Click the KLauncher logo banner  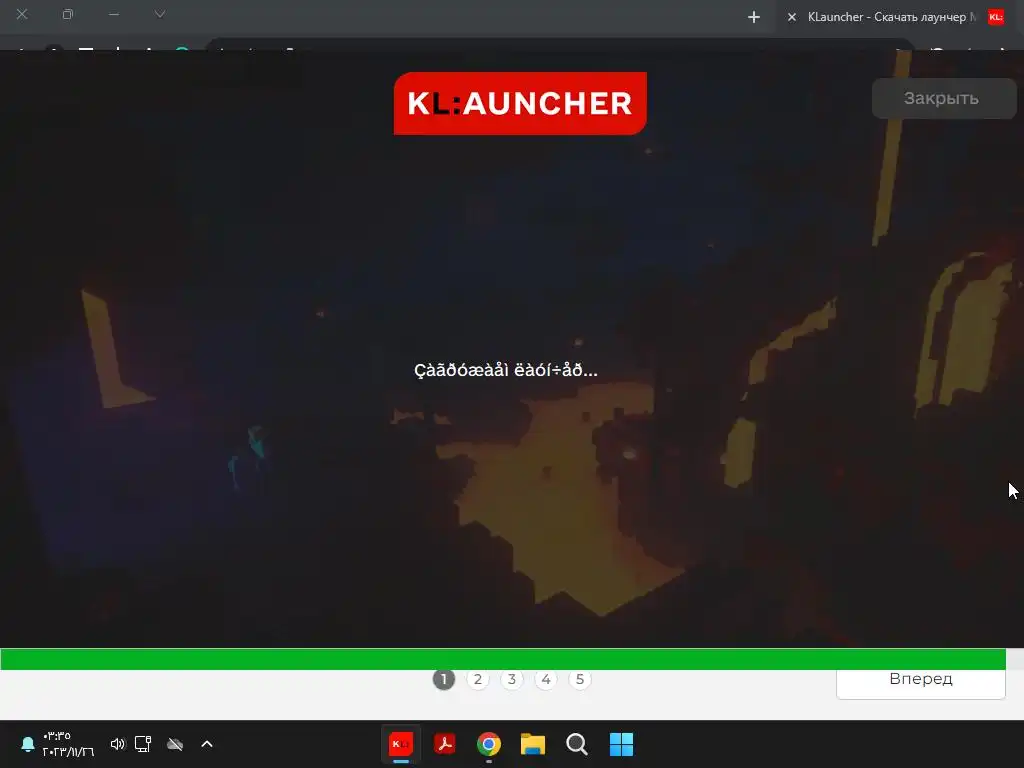[x=520, y=103]
